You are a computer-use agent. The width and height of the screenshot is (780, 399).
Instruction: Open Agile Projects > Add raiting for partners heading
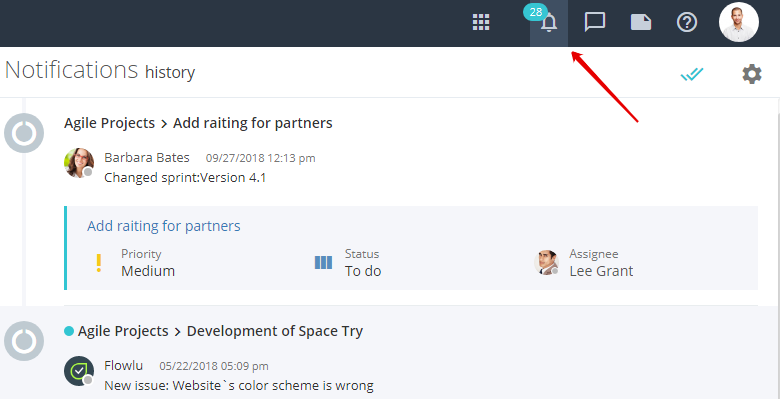pyautogui.click(x=198, y=123)
